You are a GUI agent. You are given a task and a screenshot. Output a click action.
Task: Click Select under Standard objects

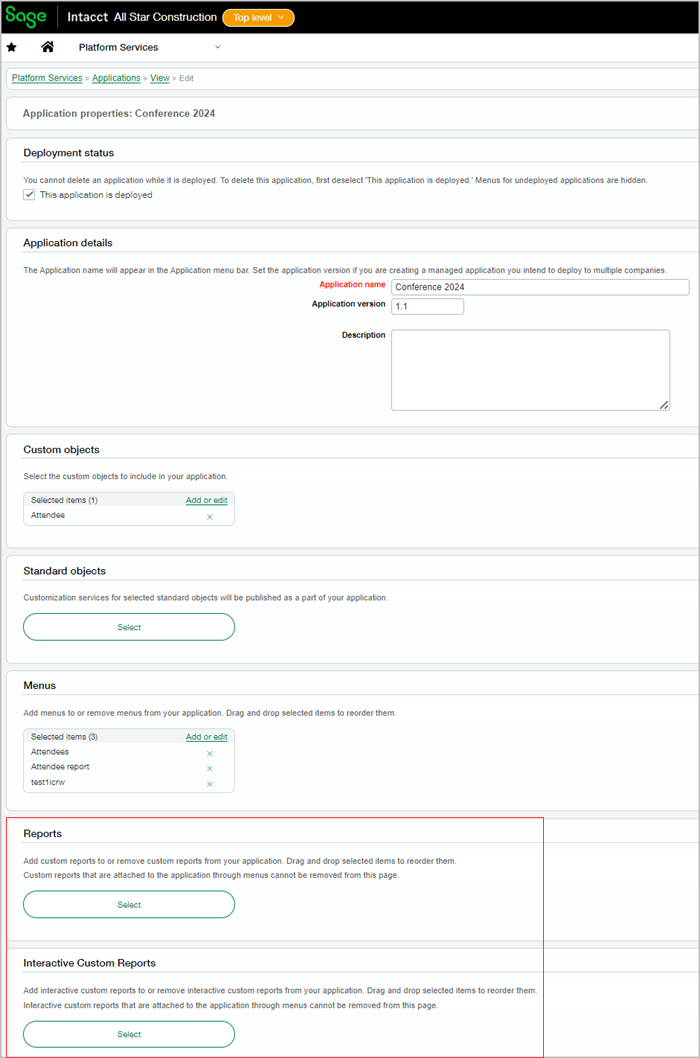tap(128, 627)
